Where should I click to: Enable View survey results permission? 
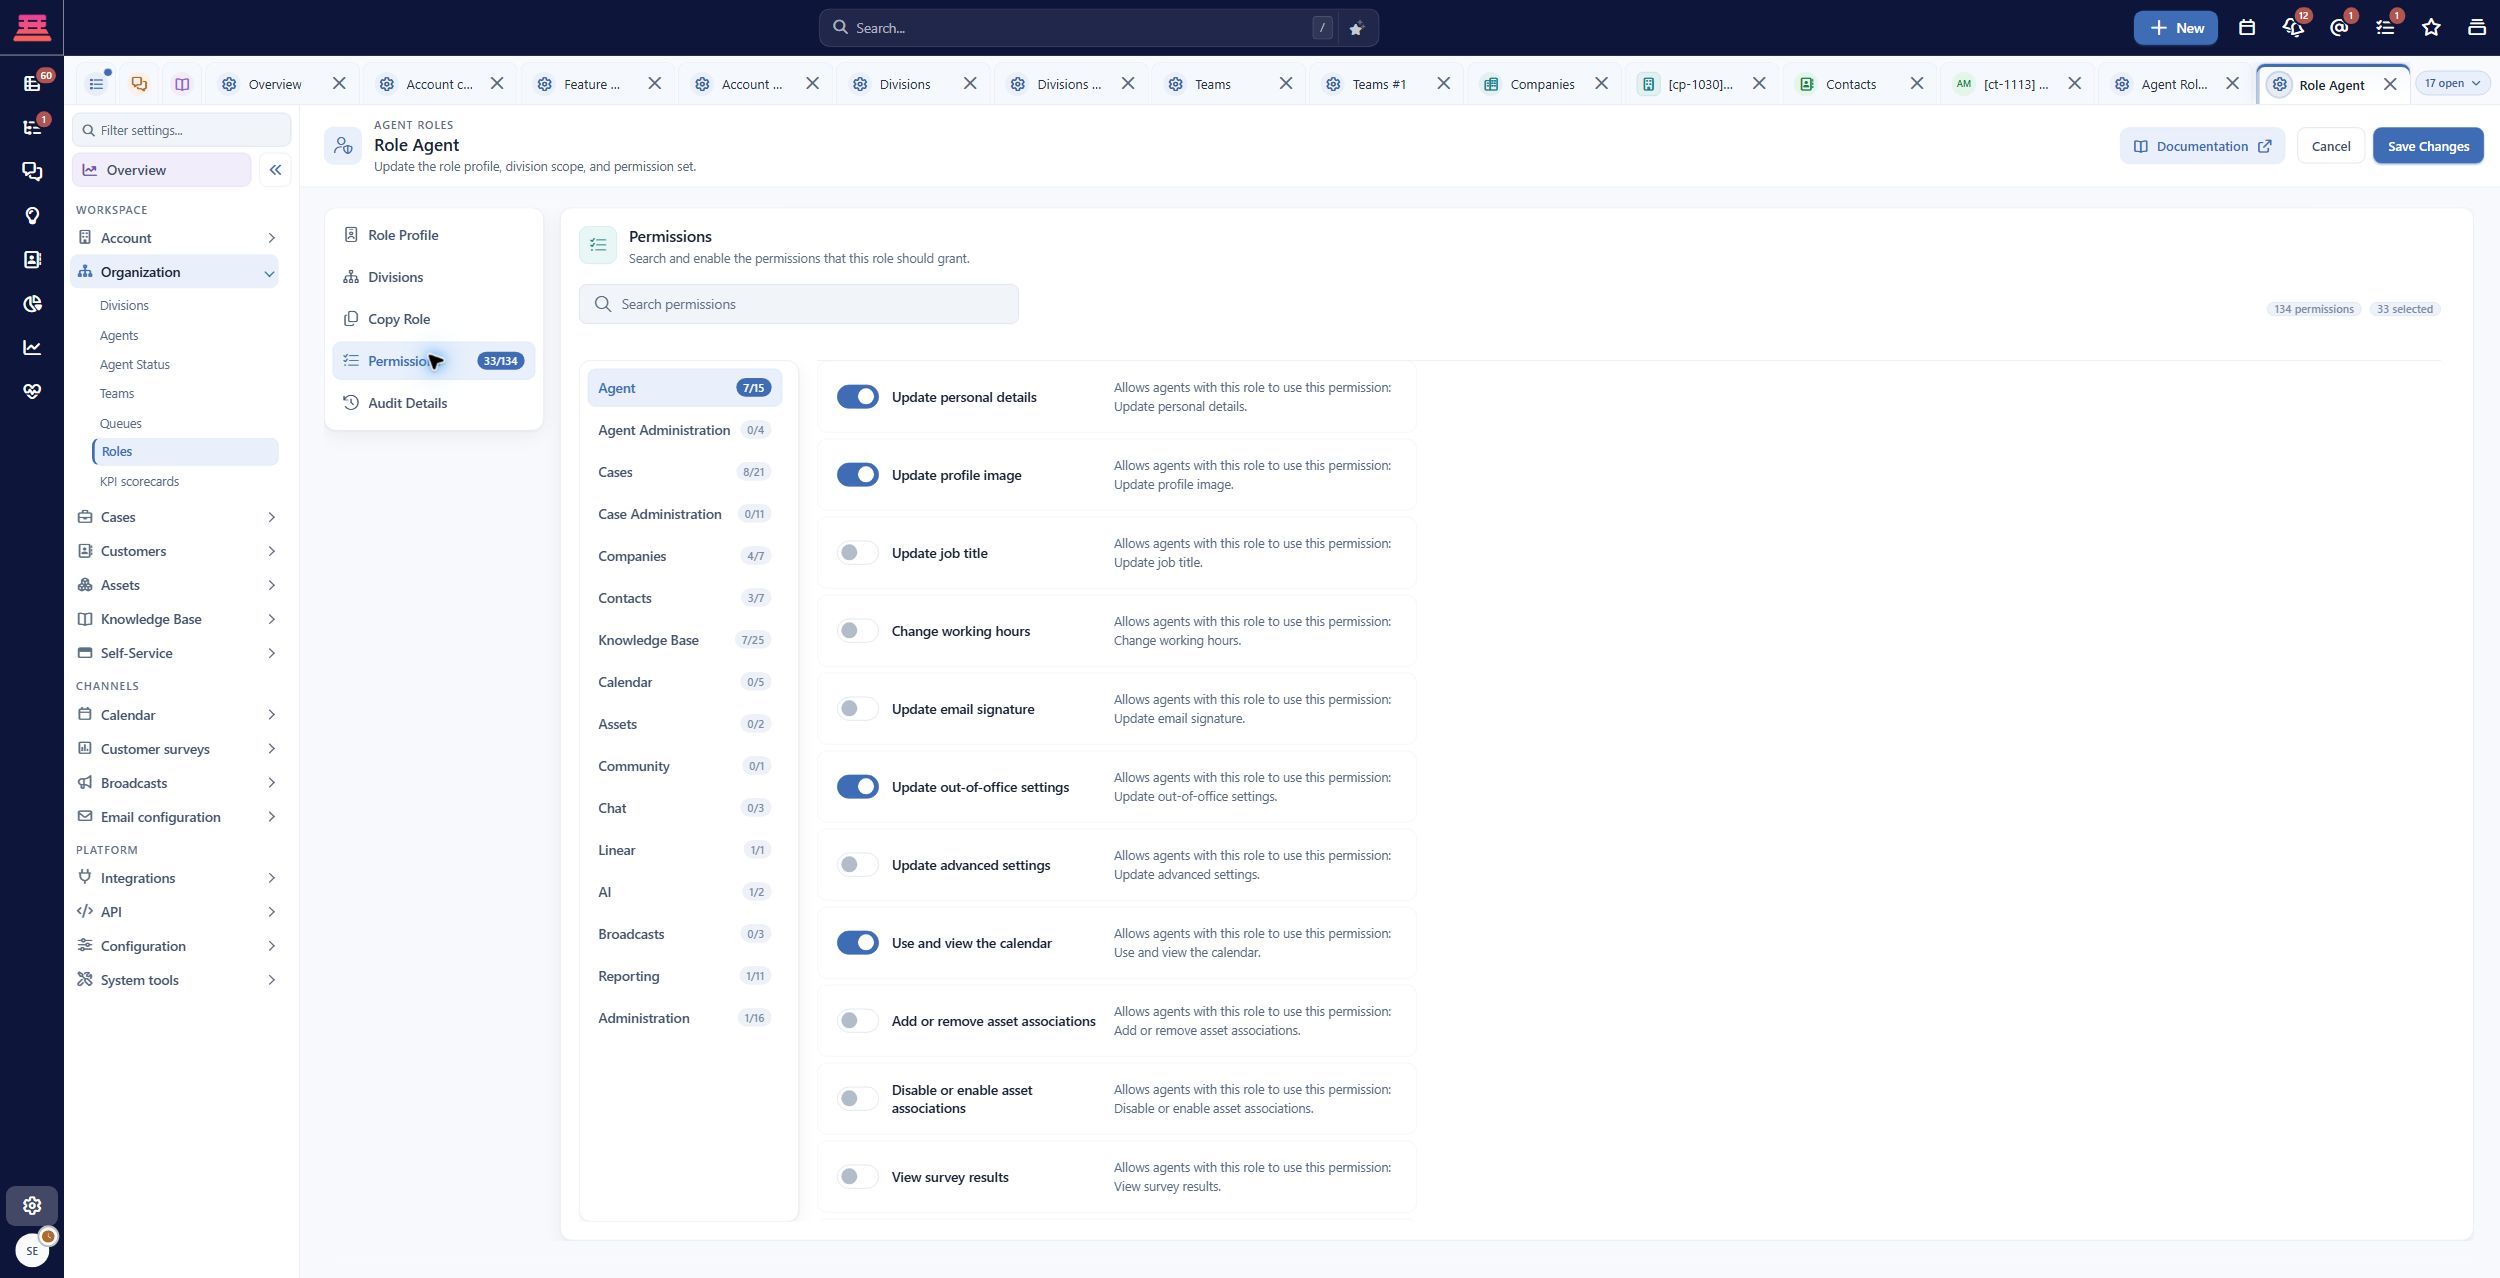tap(857, 1177)
